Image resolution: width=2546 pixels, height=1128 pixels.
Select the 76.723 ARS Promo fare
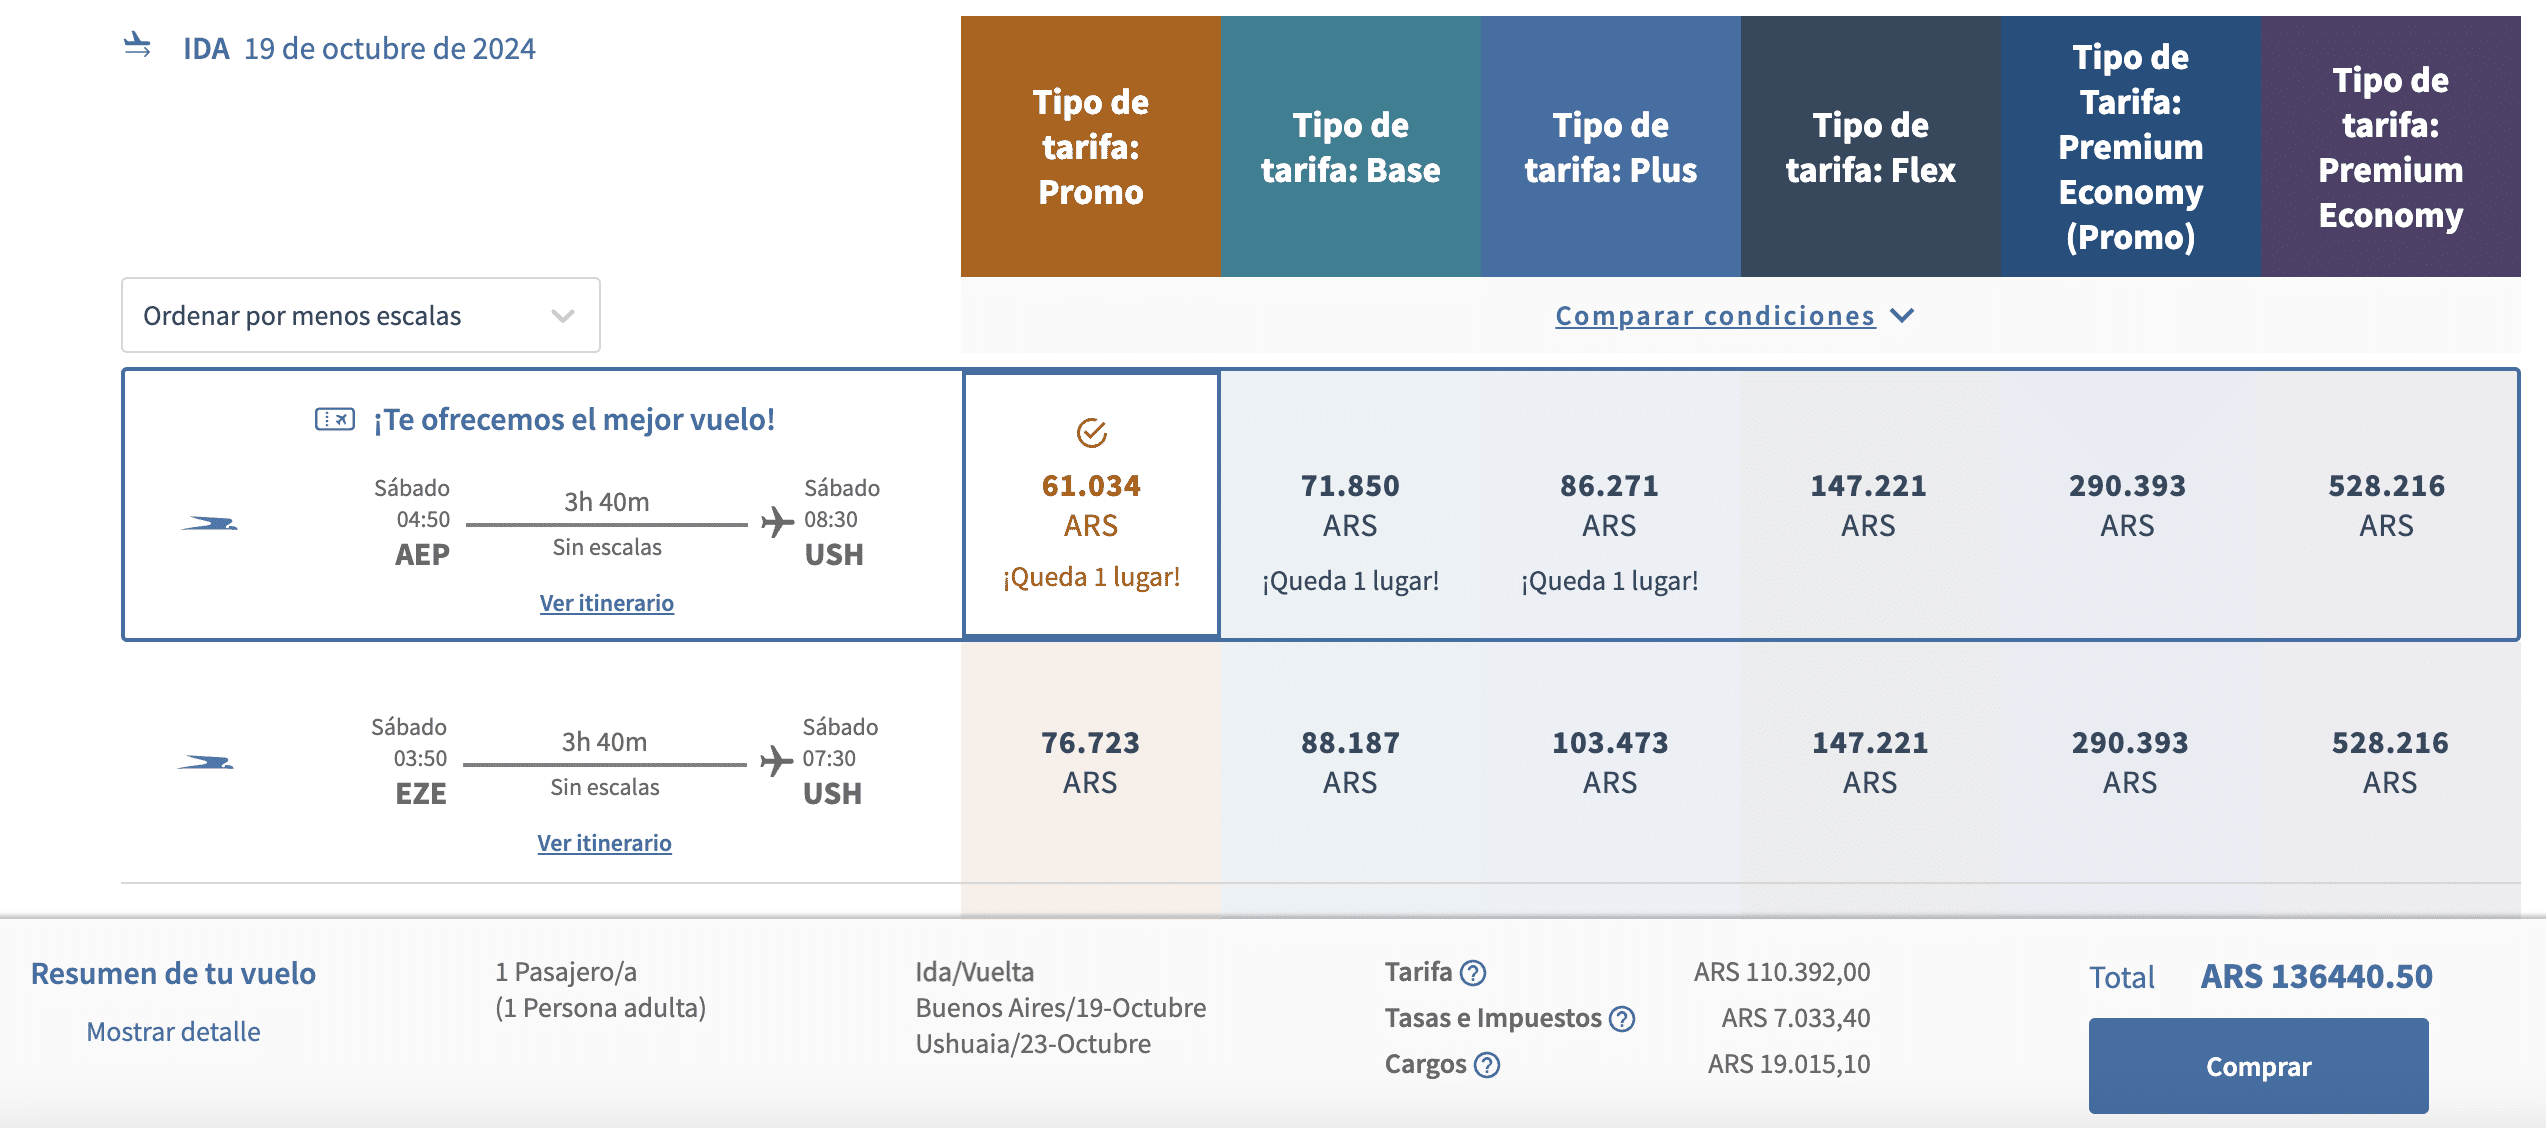(x=1090, y=762)
